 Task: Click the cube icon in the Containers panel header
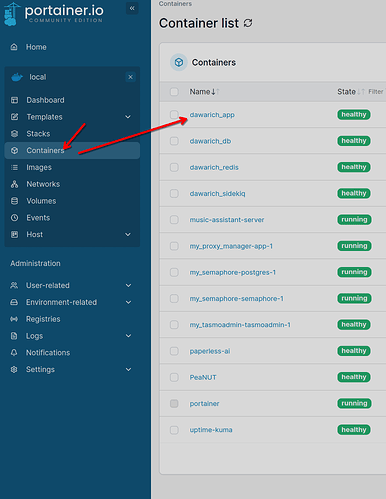point(179,62)
